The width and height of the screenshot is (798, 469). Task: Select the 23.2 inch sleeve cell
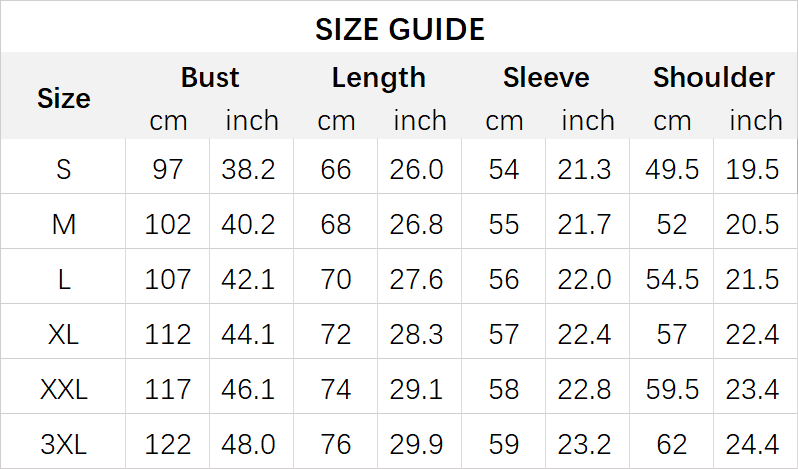(585, 442)
